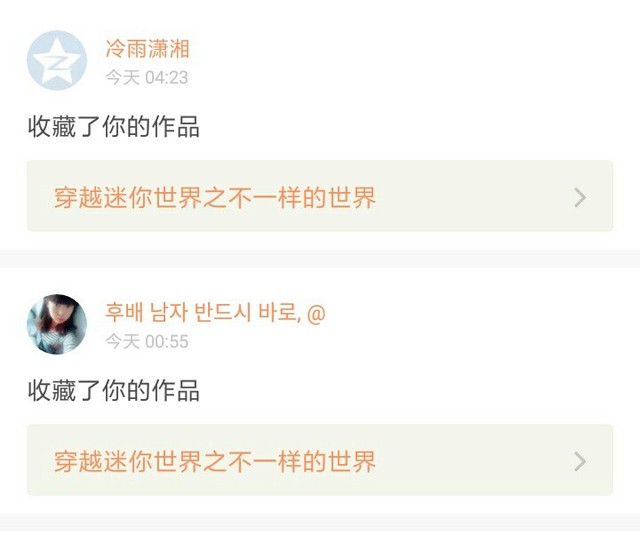The image size is (640, 544).
Task: Select the timestamp 今天 00:55
Action: click(x=147, y=342)
